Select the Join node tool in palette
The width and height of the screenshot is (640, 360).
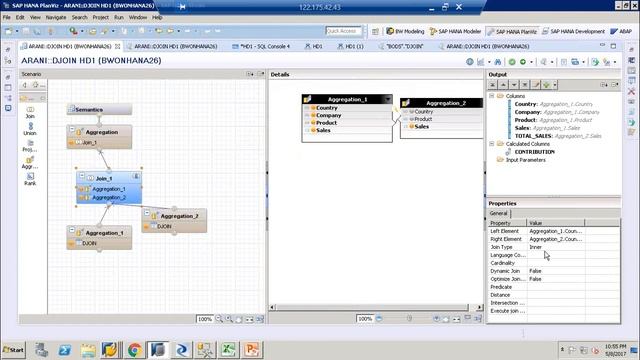pos(30,112)
